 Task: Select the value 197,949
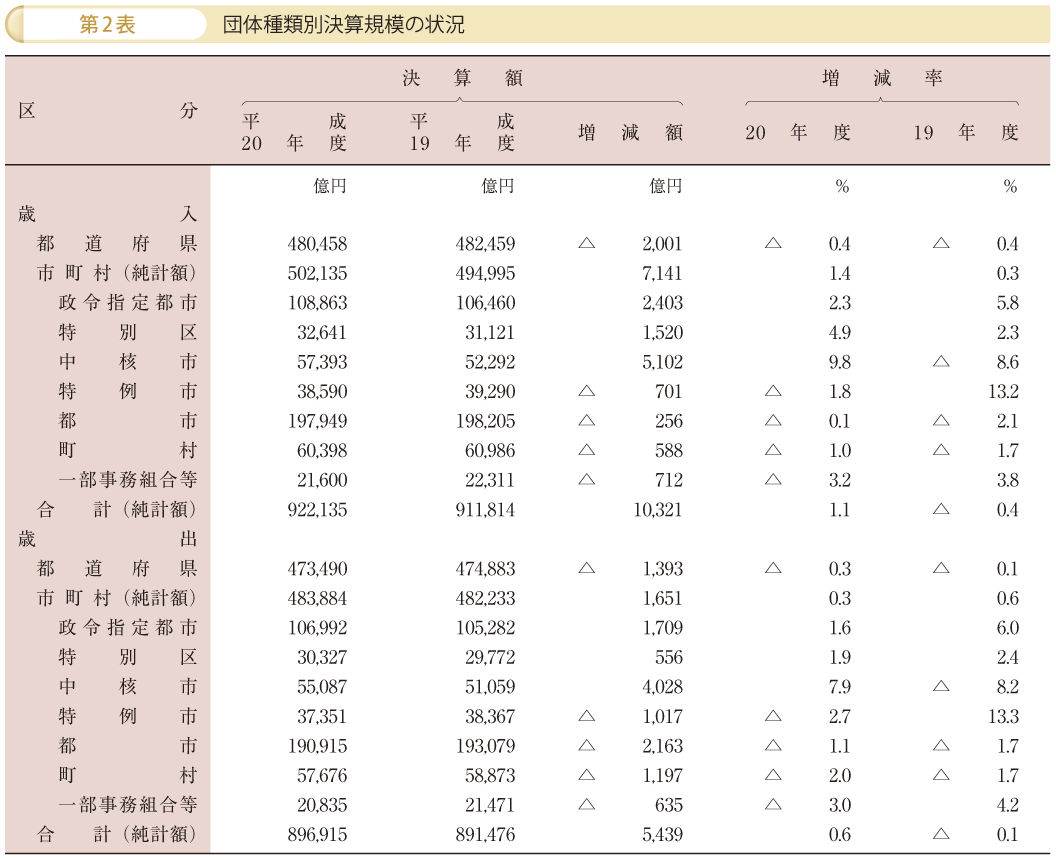point(317,422)
